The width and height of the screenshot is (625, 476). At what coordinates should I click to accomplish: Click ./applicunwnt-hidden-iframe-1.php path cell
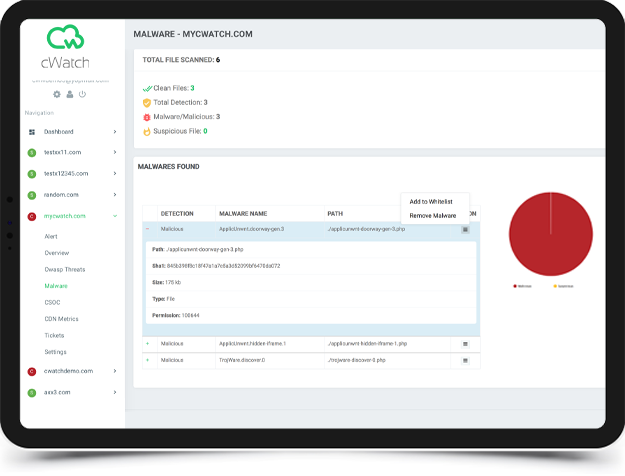367,343
